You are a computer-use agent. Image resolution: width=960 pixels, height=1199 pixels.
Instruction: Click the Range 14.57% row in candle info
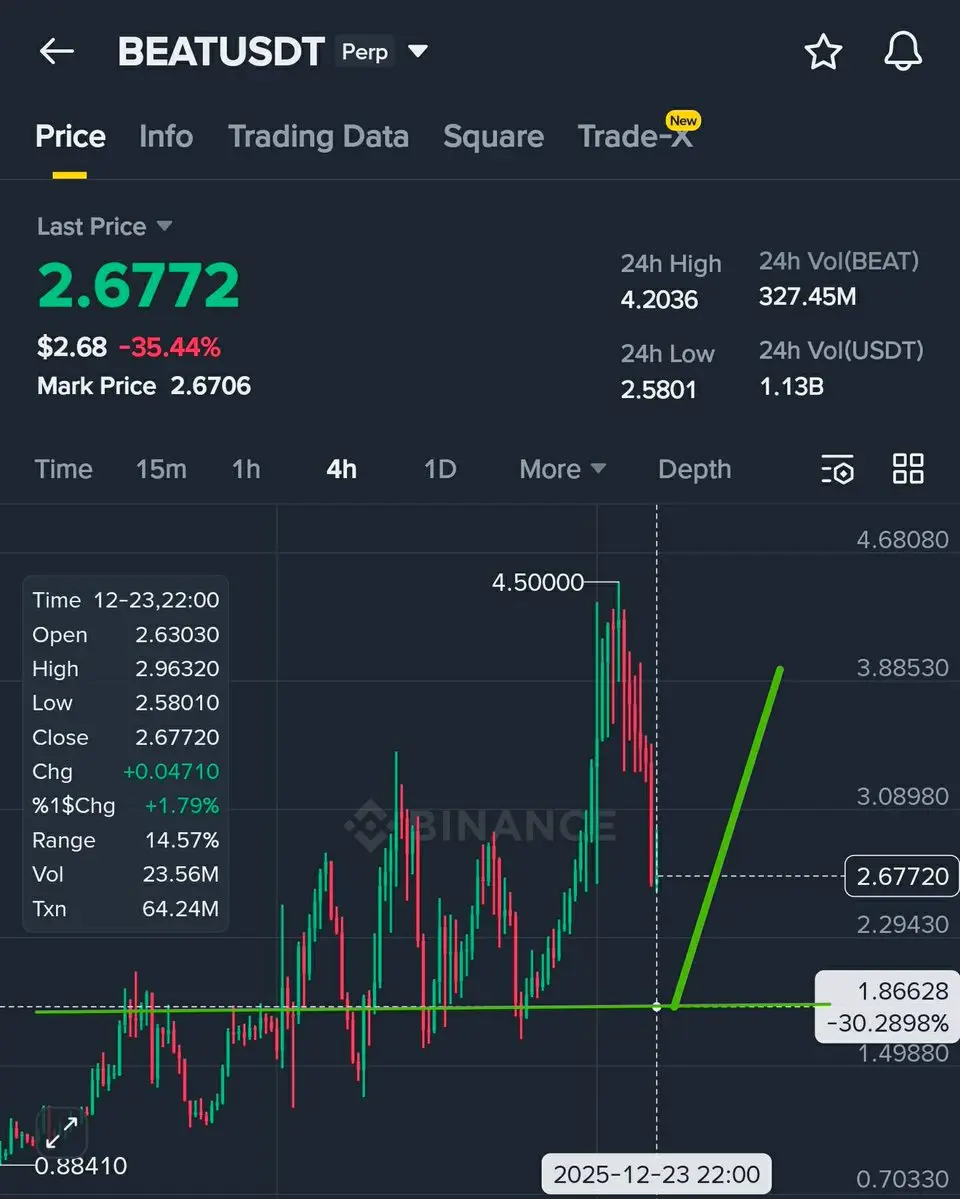[x=125, y=840]
